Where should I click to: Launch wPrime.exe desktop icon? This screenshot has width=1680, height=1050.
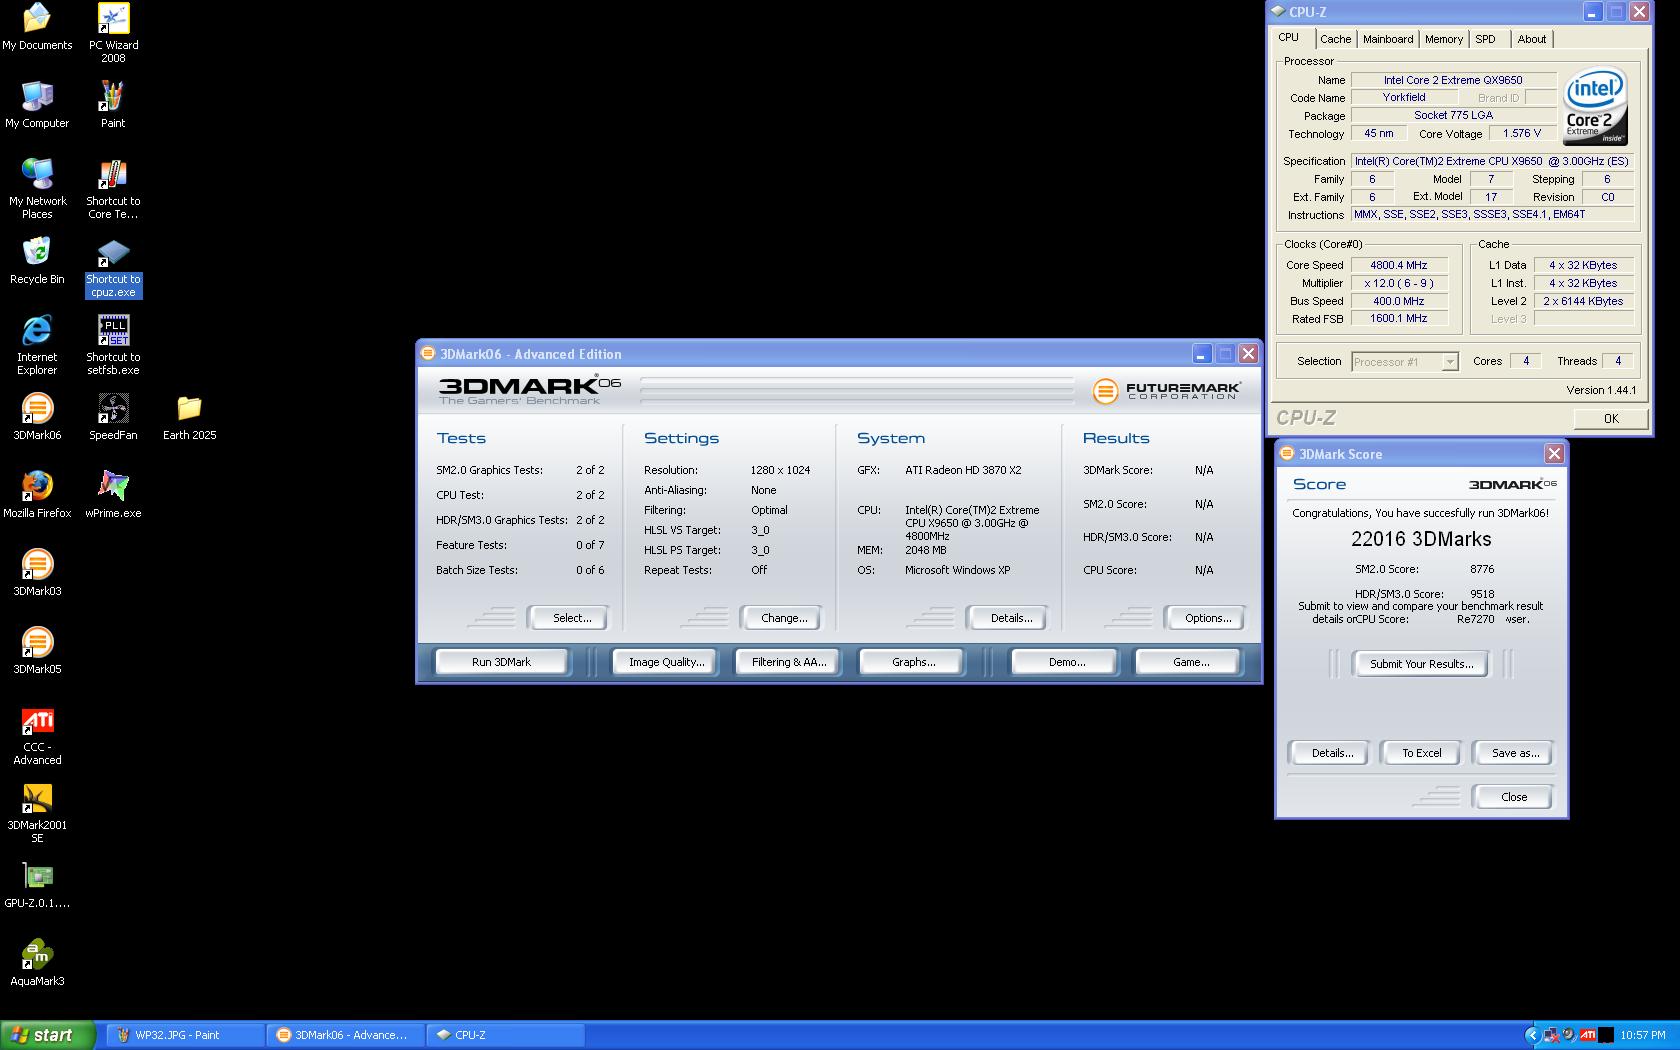113,495
